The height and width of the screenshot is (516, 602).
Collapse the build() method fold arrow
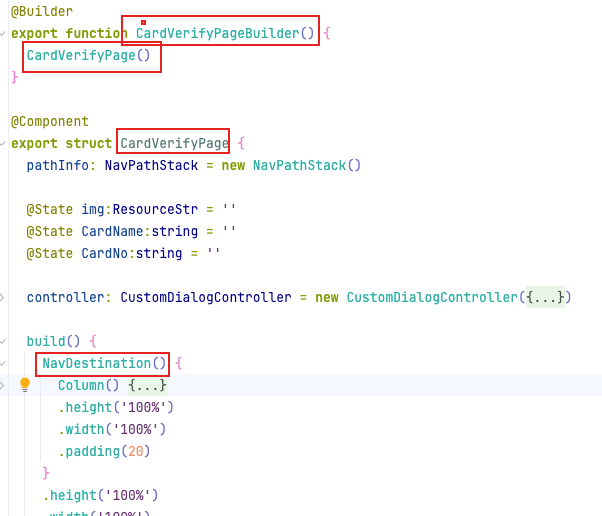[2, 341]
